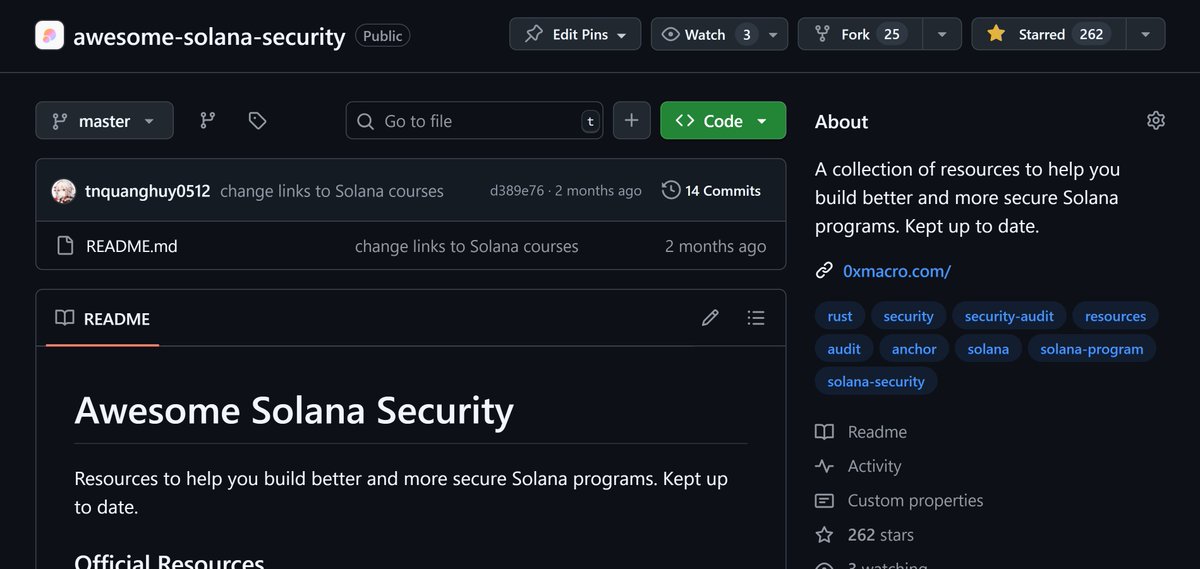This screenshot has width=1200, height=569.
Task: Click commit message beside tnquanghuy0512
Action: click(x=331, y=191)
